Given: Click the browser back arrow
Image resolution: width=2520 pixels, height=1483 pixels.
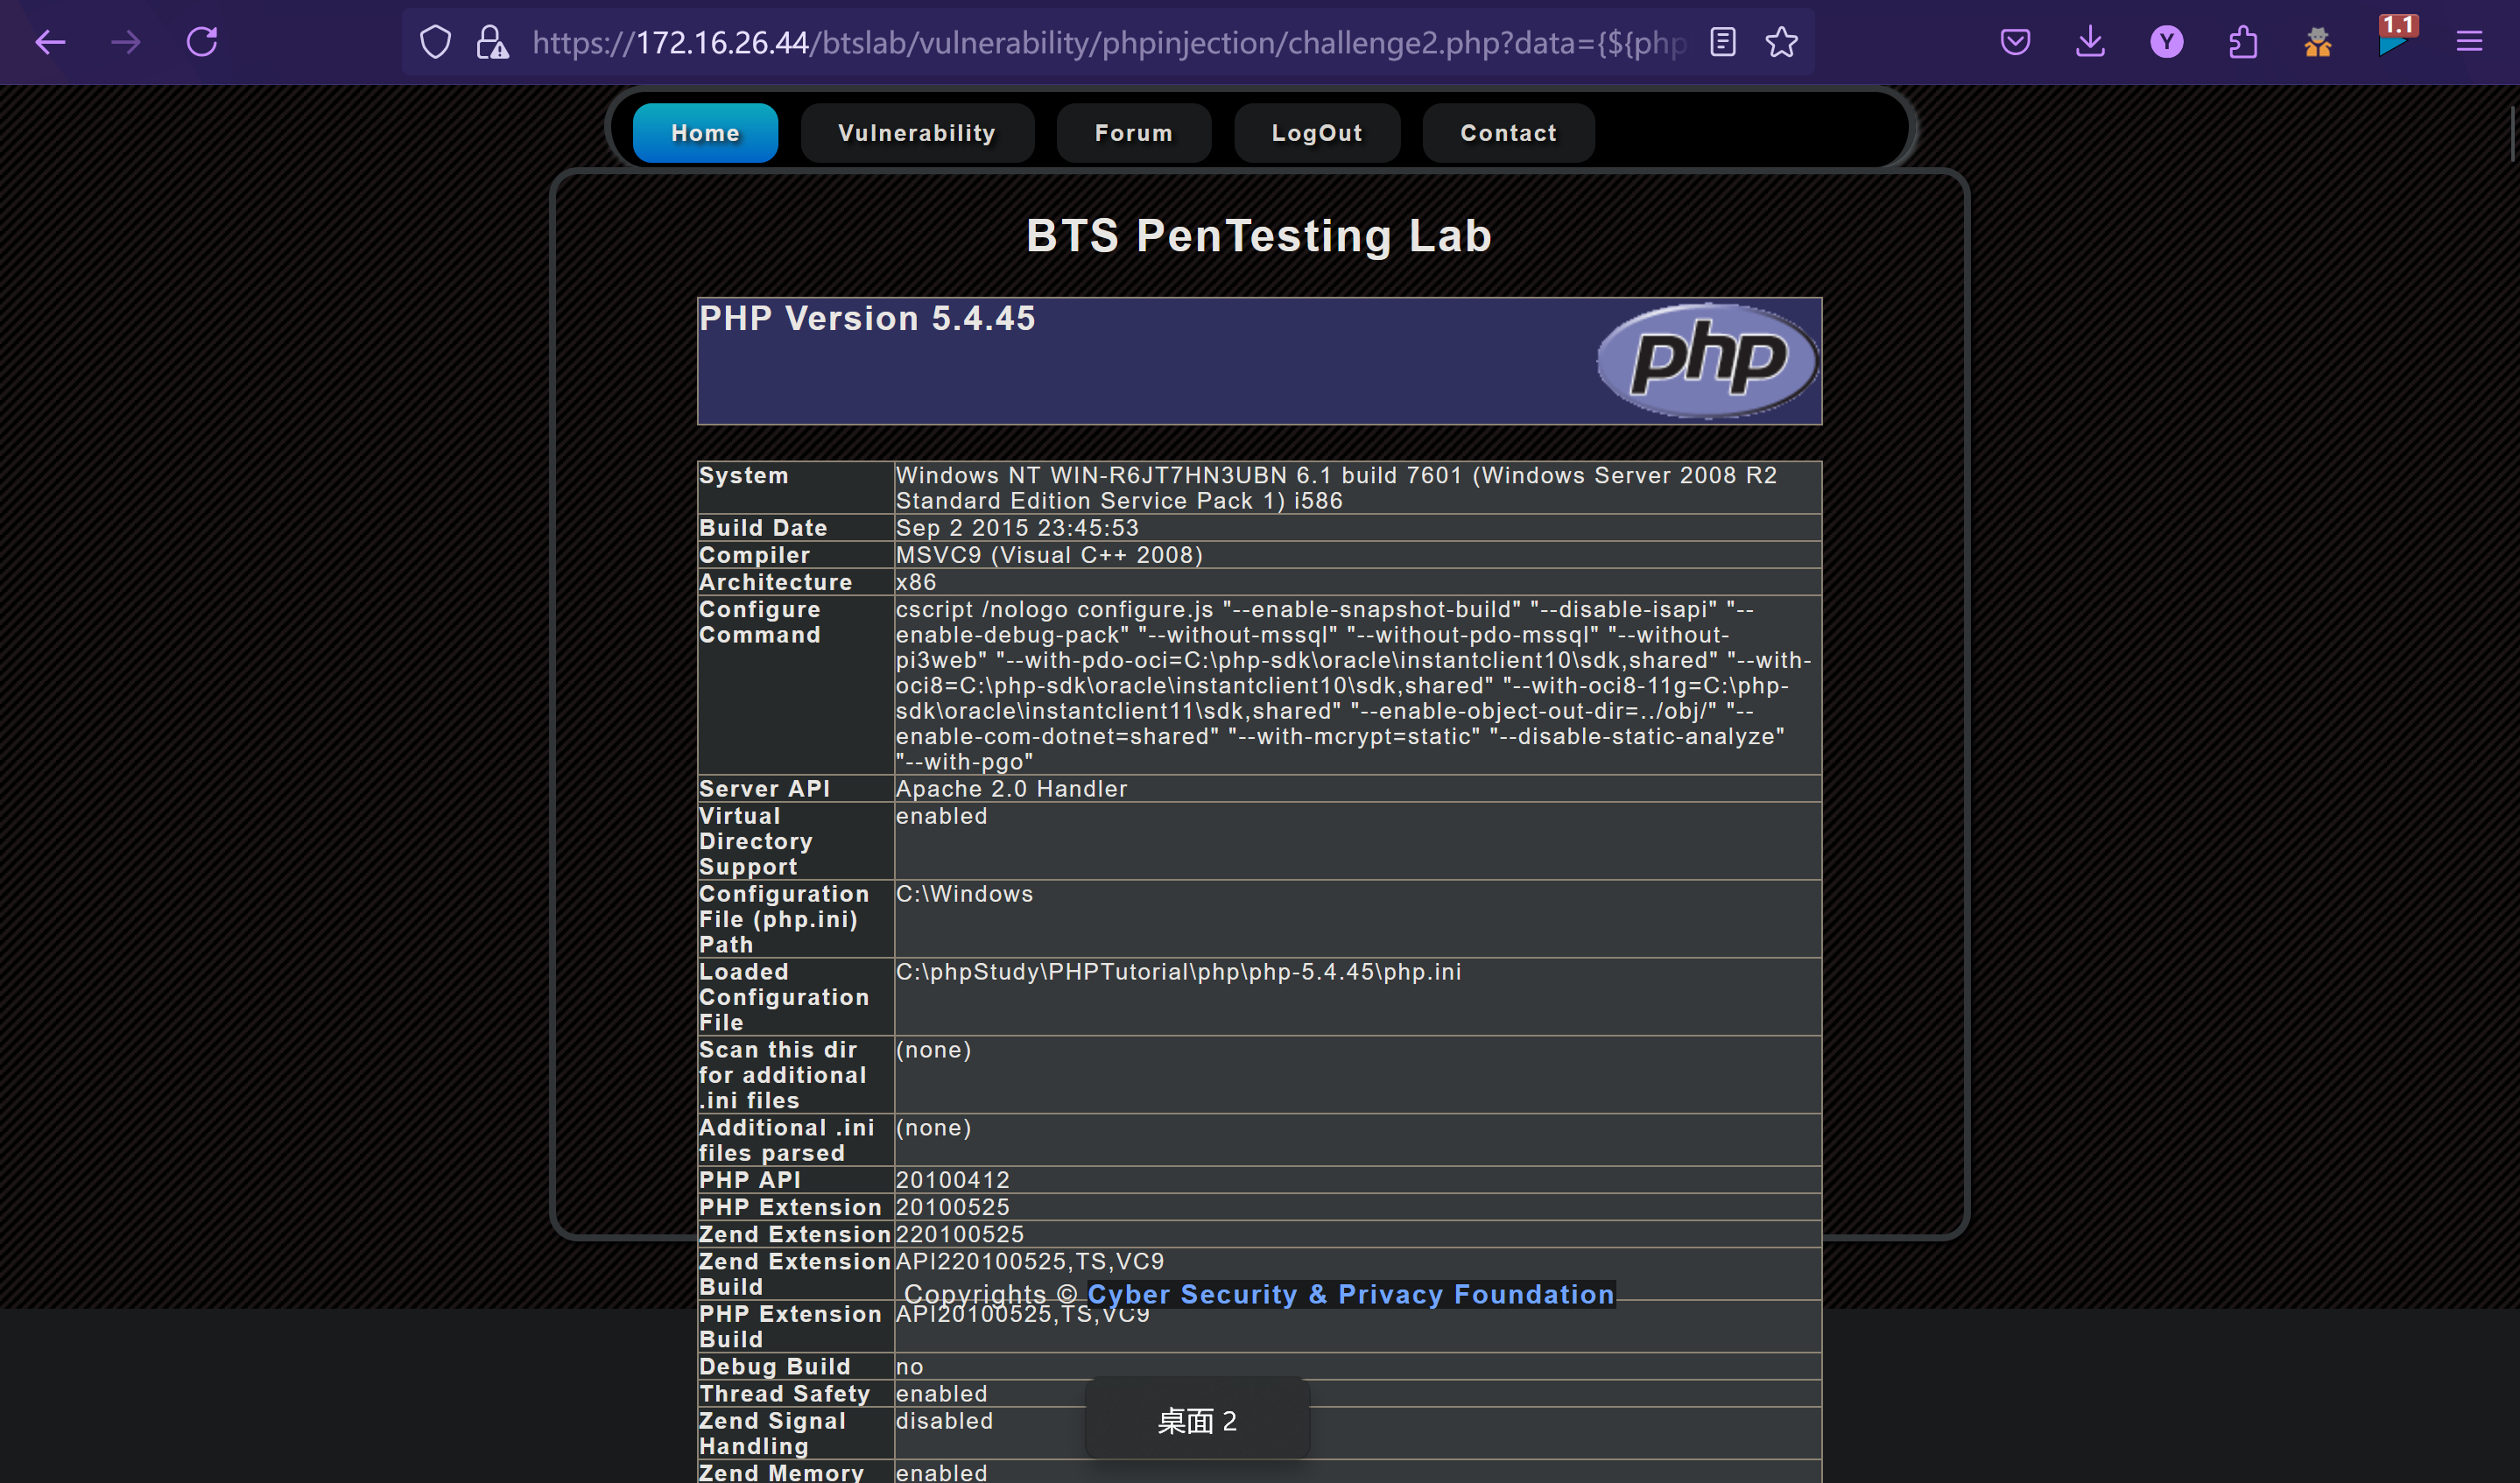Looking at the screenshot, I should tap(50, 42).
